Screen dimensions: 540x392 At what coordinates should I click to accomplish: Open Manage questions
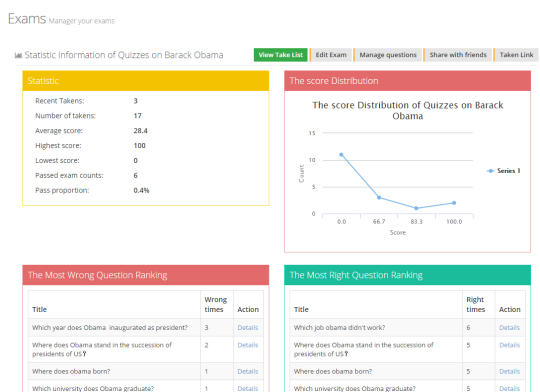pyautogui.click(x=388, y=55)
